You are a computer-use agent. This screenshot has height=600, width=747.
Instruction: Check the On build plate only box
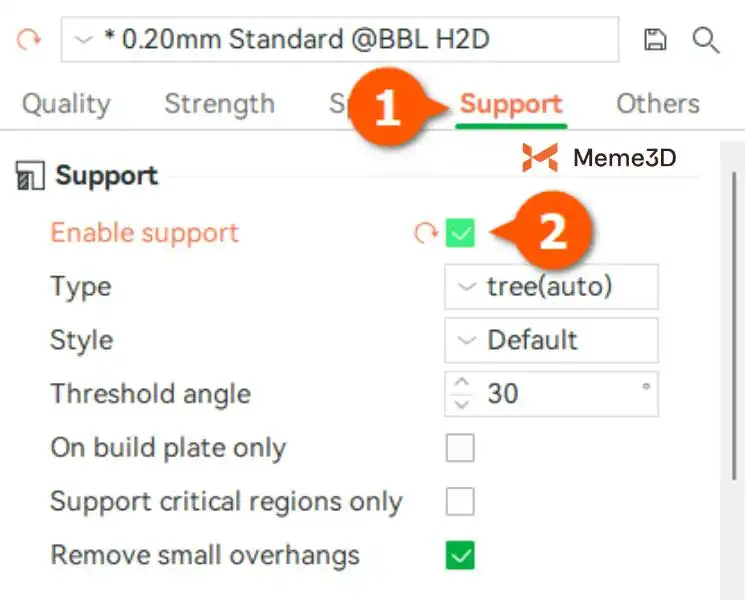pos(460,448)
